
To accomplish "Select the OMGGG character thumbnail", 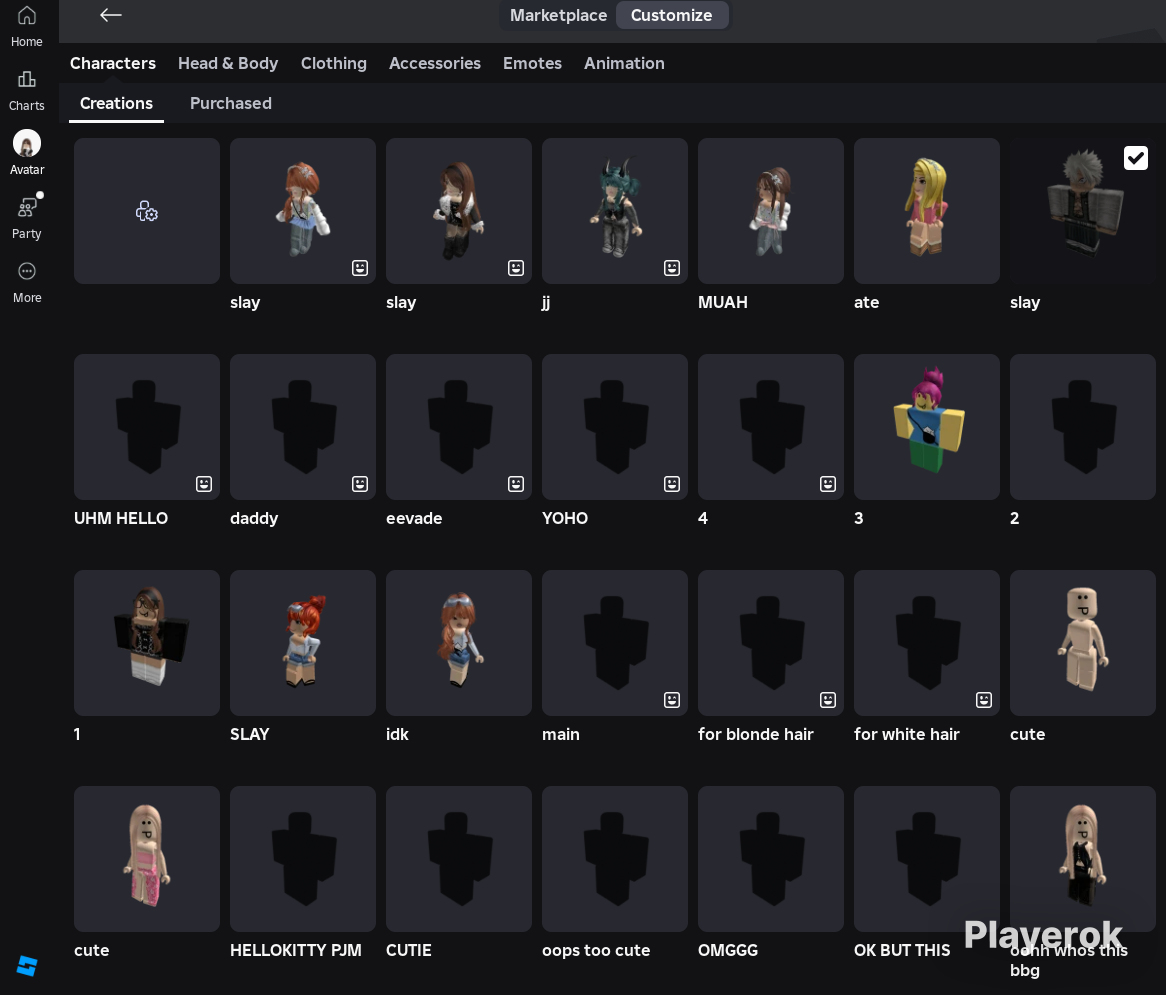I will [x=770, y=859].
